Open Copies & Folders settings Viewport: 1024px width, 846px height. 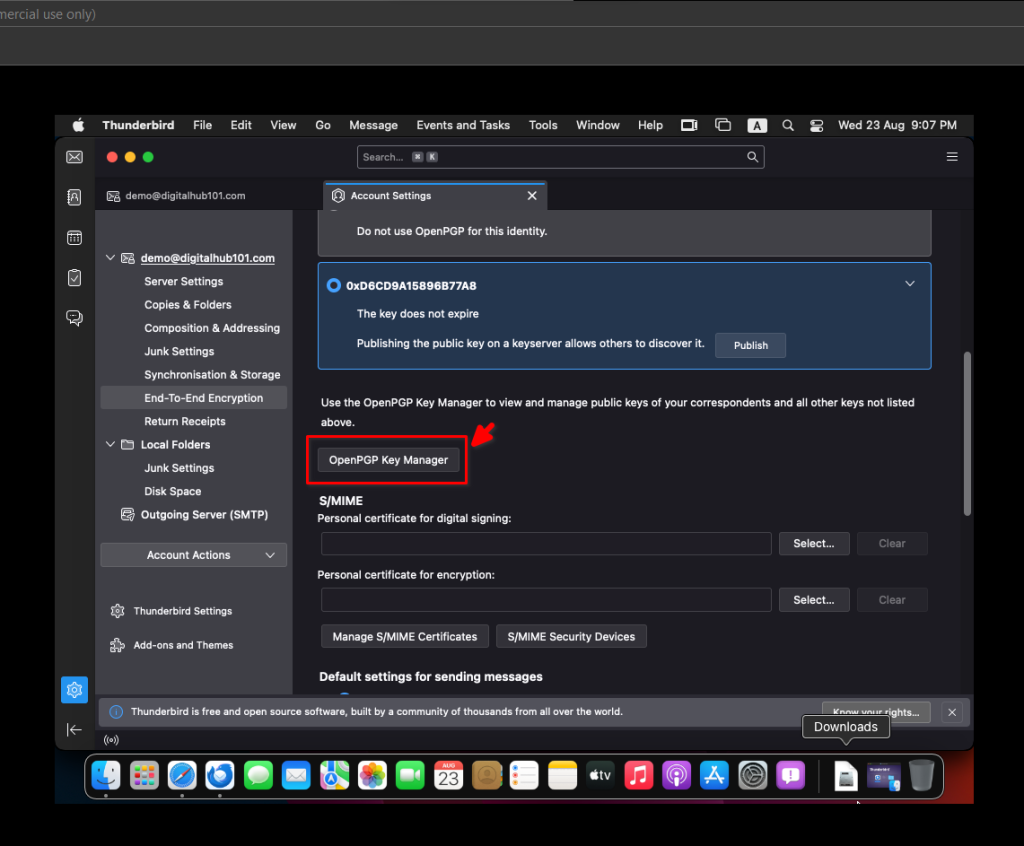click(188, 304)
